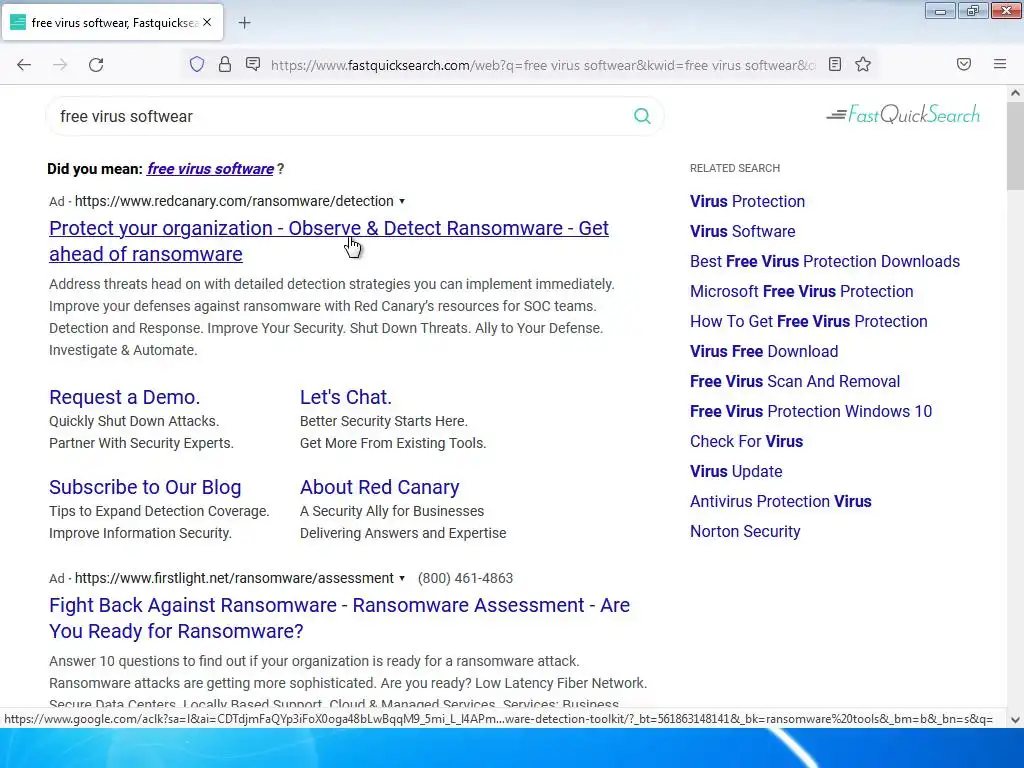Bookmark this page with star icon
This screenshot has height=768, width=1024.
point(863,64)
